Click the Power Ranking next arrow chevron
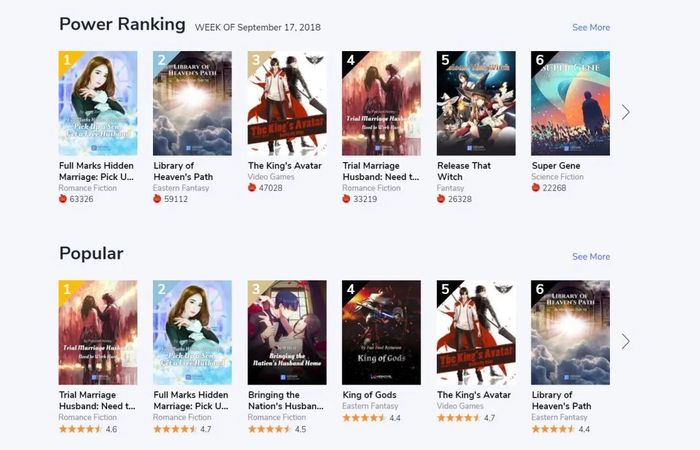 [625, 112]
